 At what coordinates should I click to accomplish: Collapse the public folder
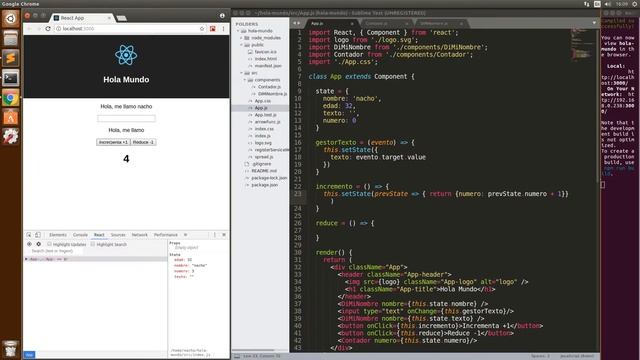point(241,45)
